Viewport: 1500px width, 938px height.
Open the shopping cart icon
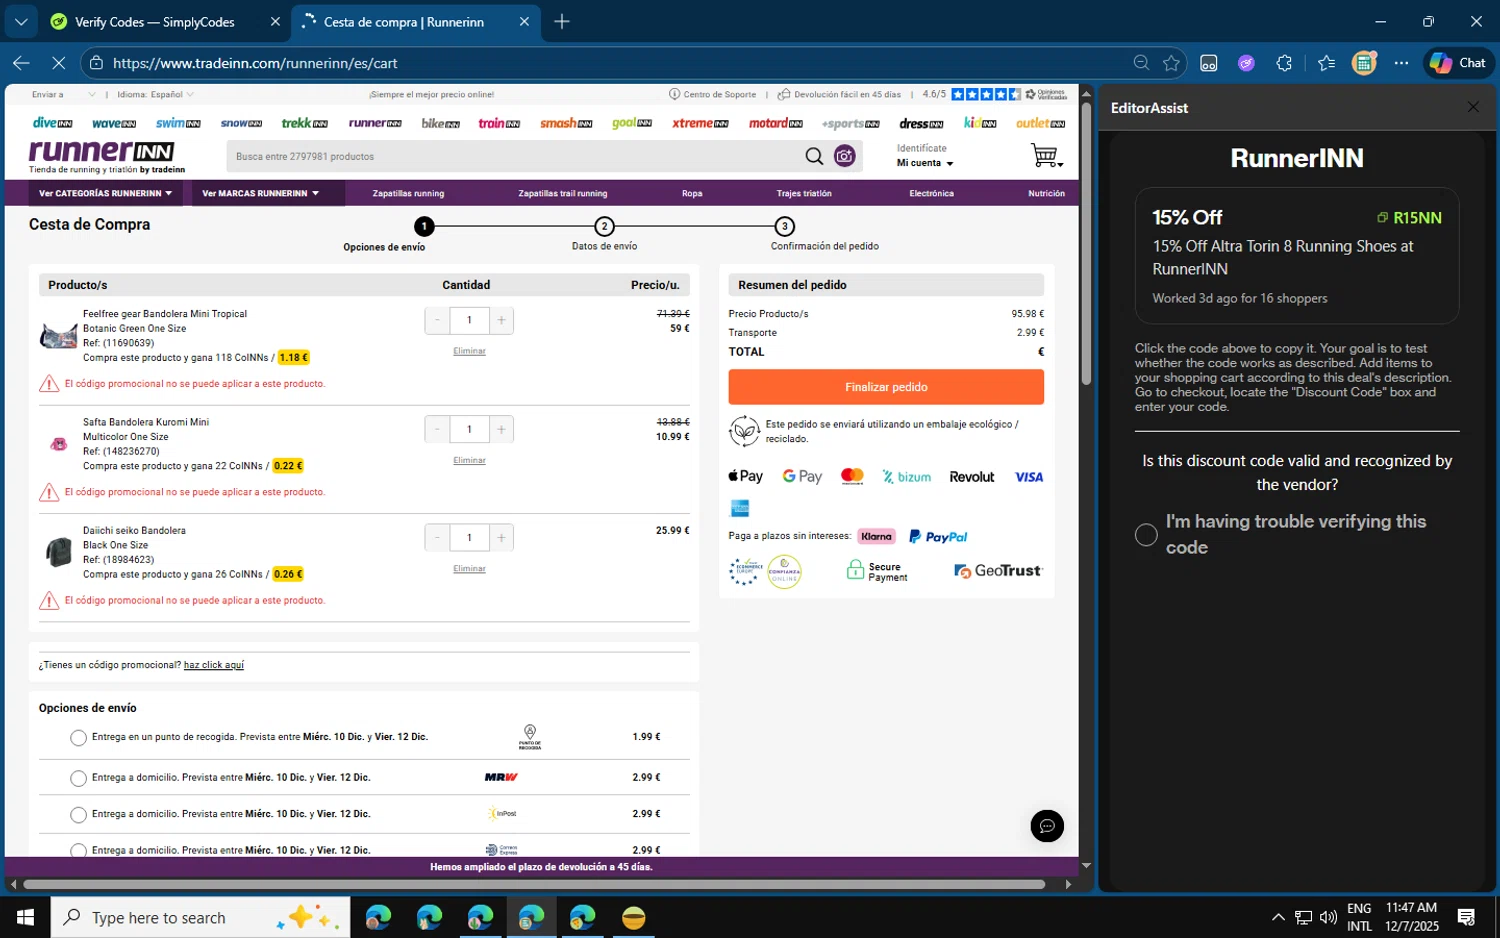[x=1046, y=156]
